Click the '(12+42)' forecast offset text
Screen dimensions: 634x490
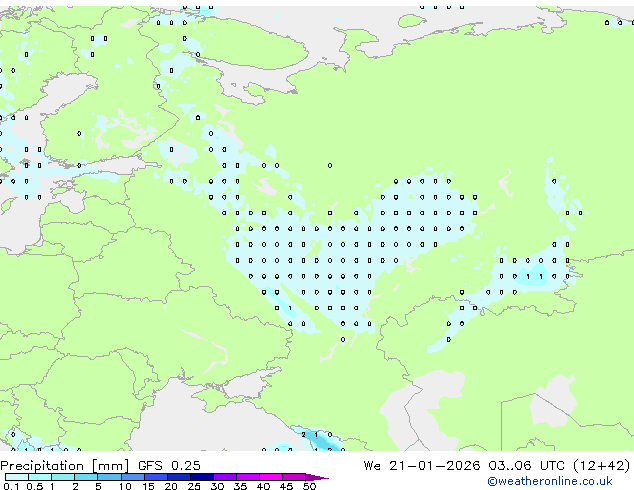pos(601,465)
